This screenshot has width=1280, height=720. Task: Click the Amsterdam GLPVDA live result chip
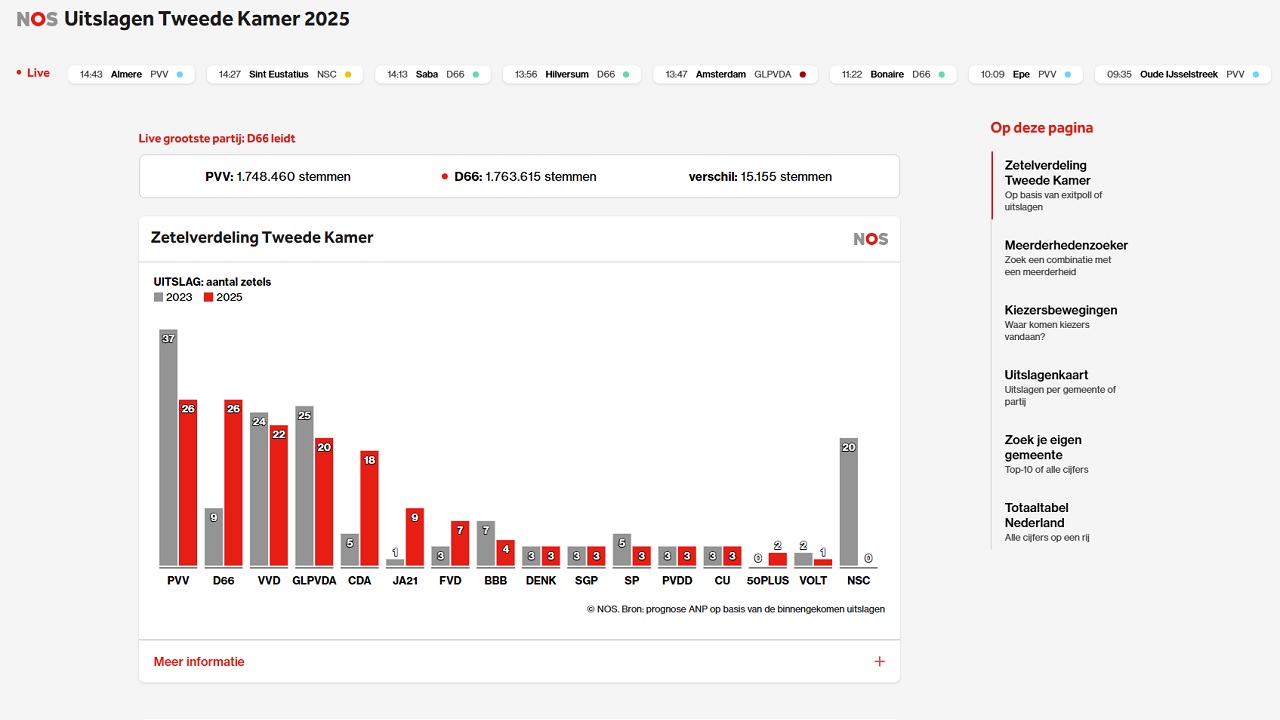click(735, 74)
